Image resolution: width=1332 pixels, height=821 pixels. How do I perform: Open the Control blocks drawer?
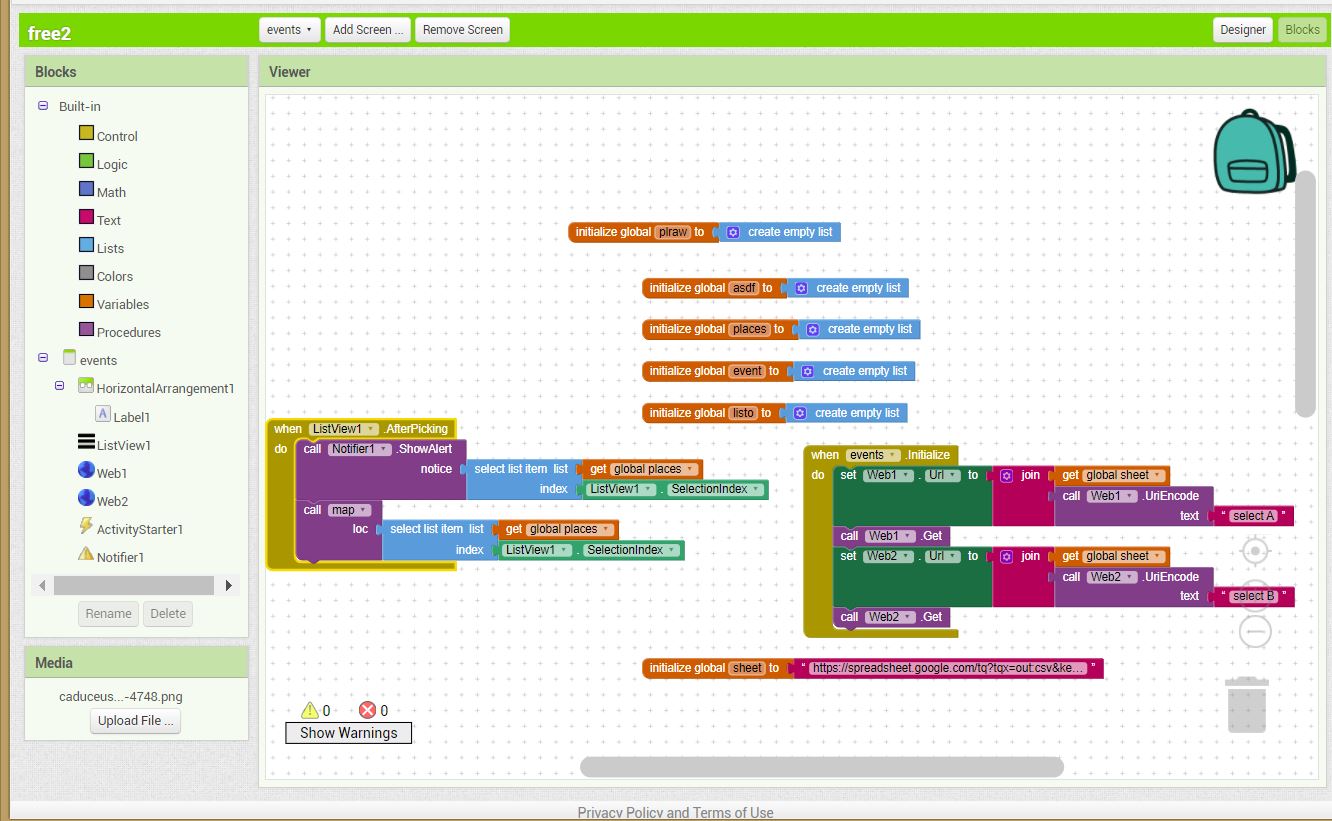[x=117, y=136]
